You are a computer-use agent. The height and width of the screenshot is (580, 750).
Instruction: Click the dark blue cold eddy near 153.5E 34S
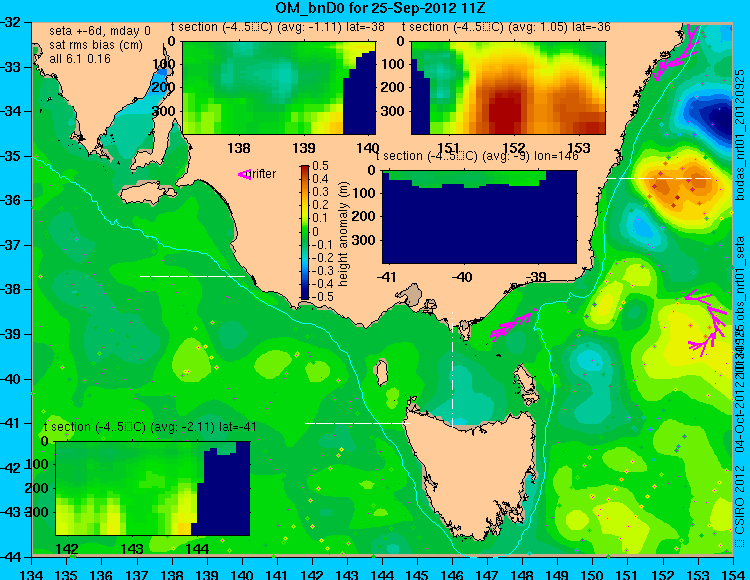coord(713,115)
